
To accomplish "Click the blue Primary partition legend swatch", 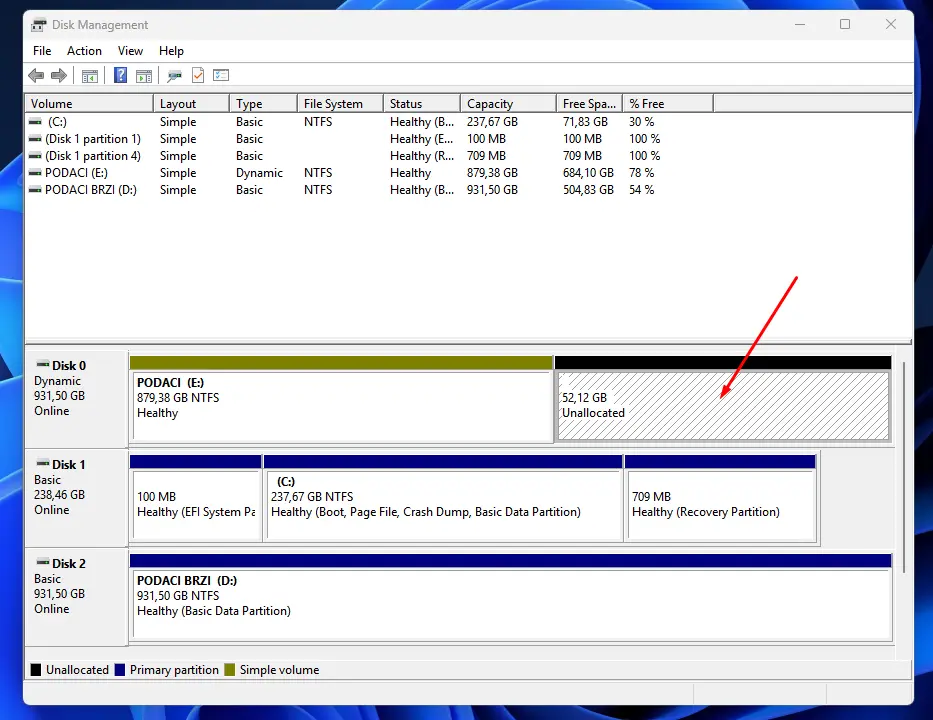I will click(122, 669).
